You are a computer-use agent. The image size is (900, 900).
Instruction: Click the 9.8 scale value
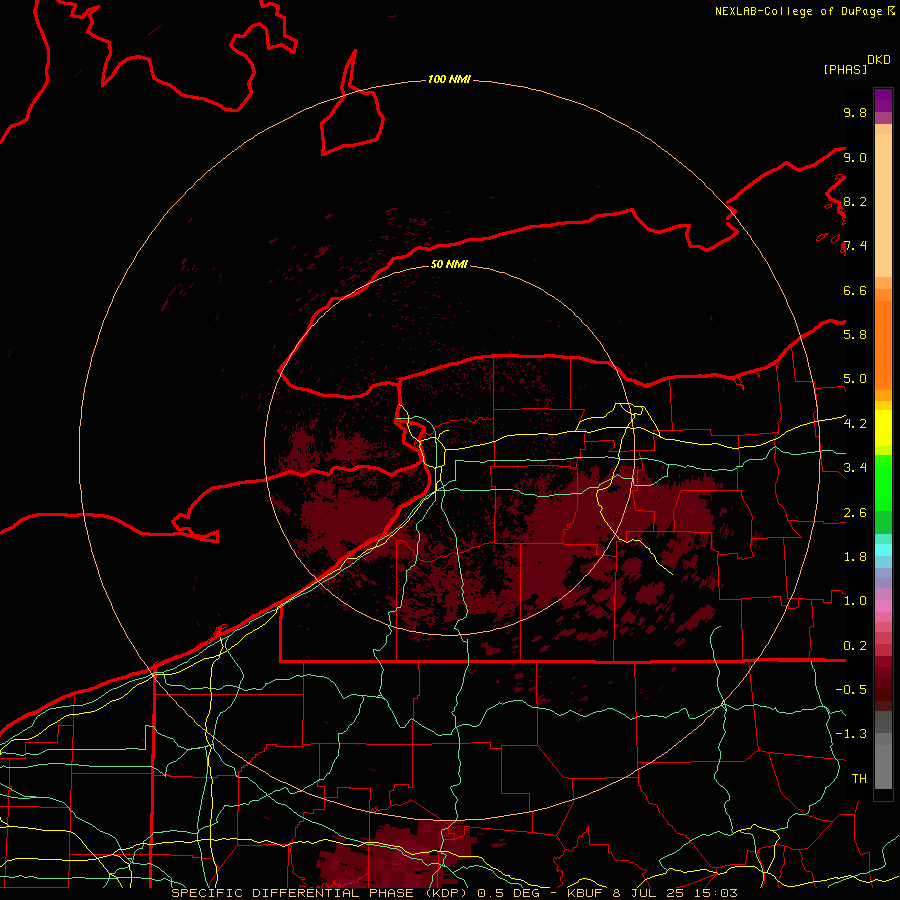coord(855,113)
